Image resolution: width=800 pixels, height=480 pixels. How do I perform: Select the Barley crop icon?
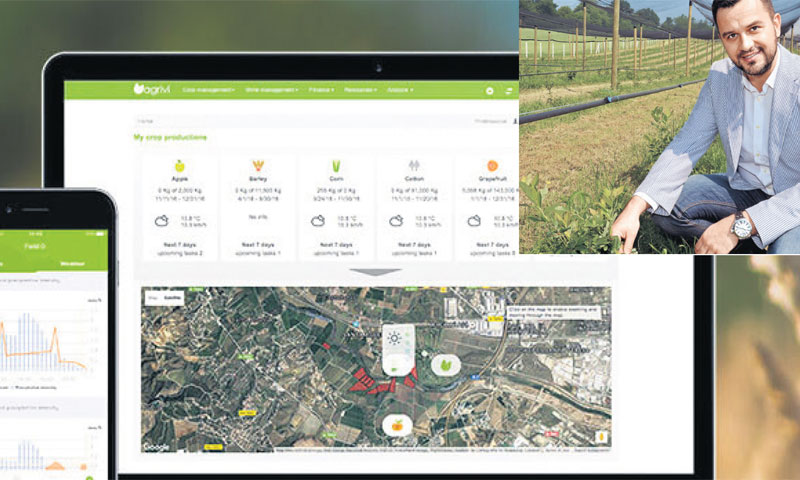point(257,165)
